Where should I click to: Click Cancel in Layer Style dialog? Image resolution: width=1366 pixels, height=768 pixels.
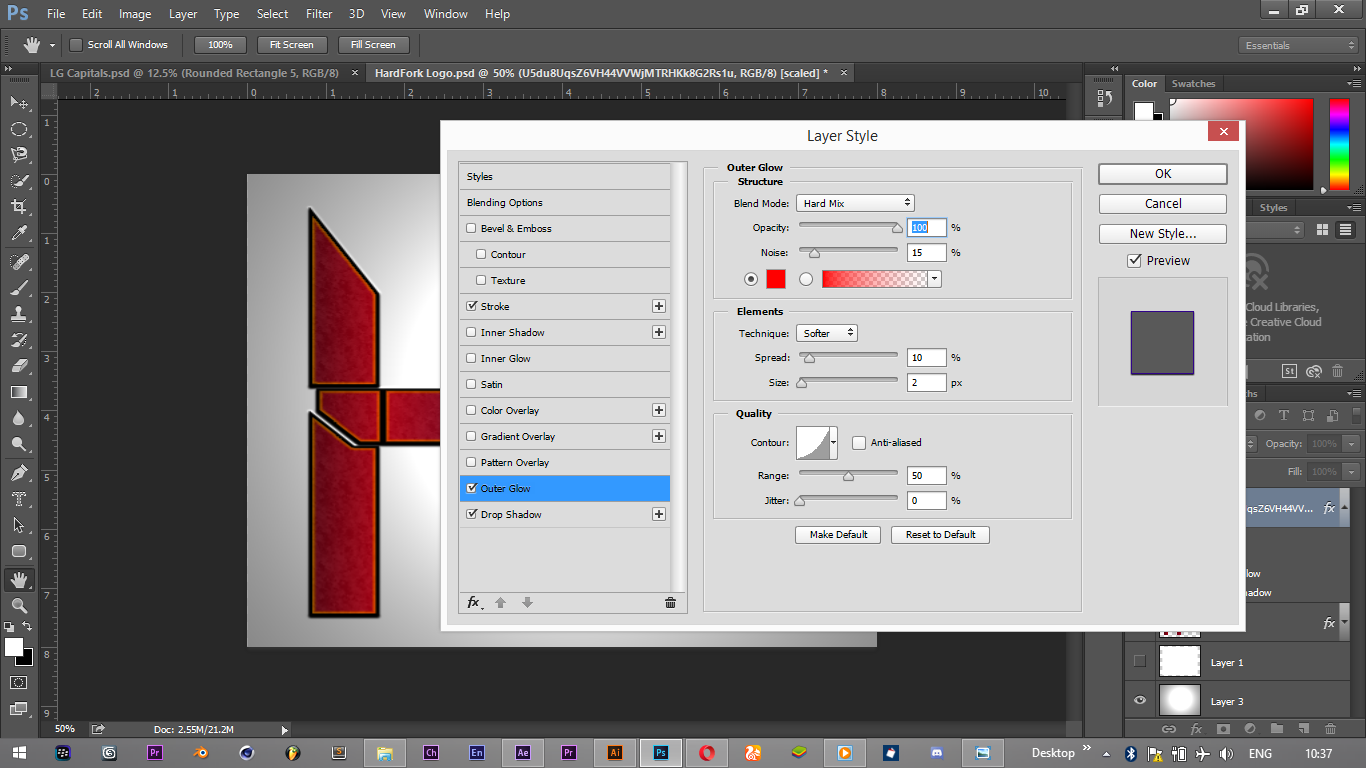(1163, 204)
